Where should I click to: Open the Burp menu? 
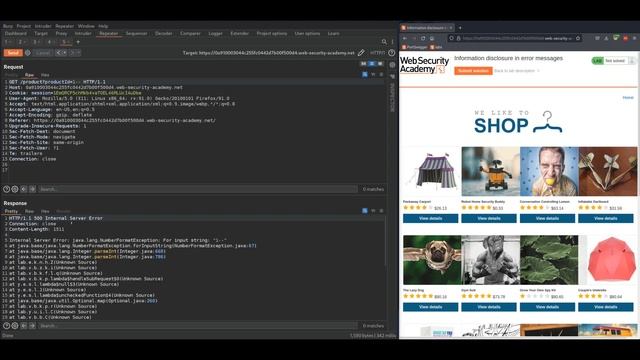pyautogui.click(x=7, y=26)
